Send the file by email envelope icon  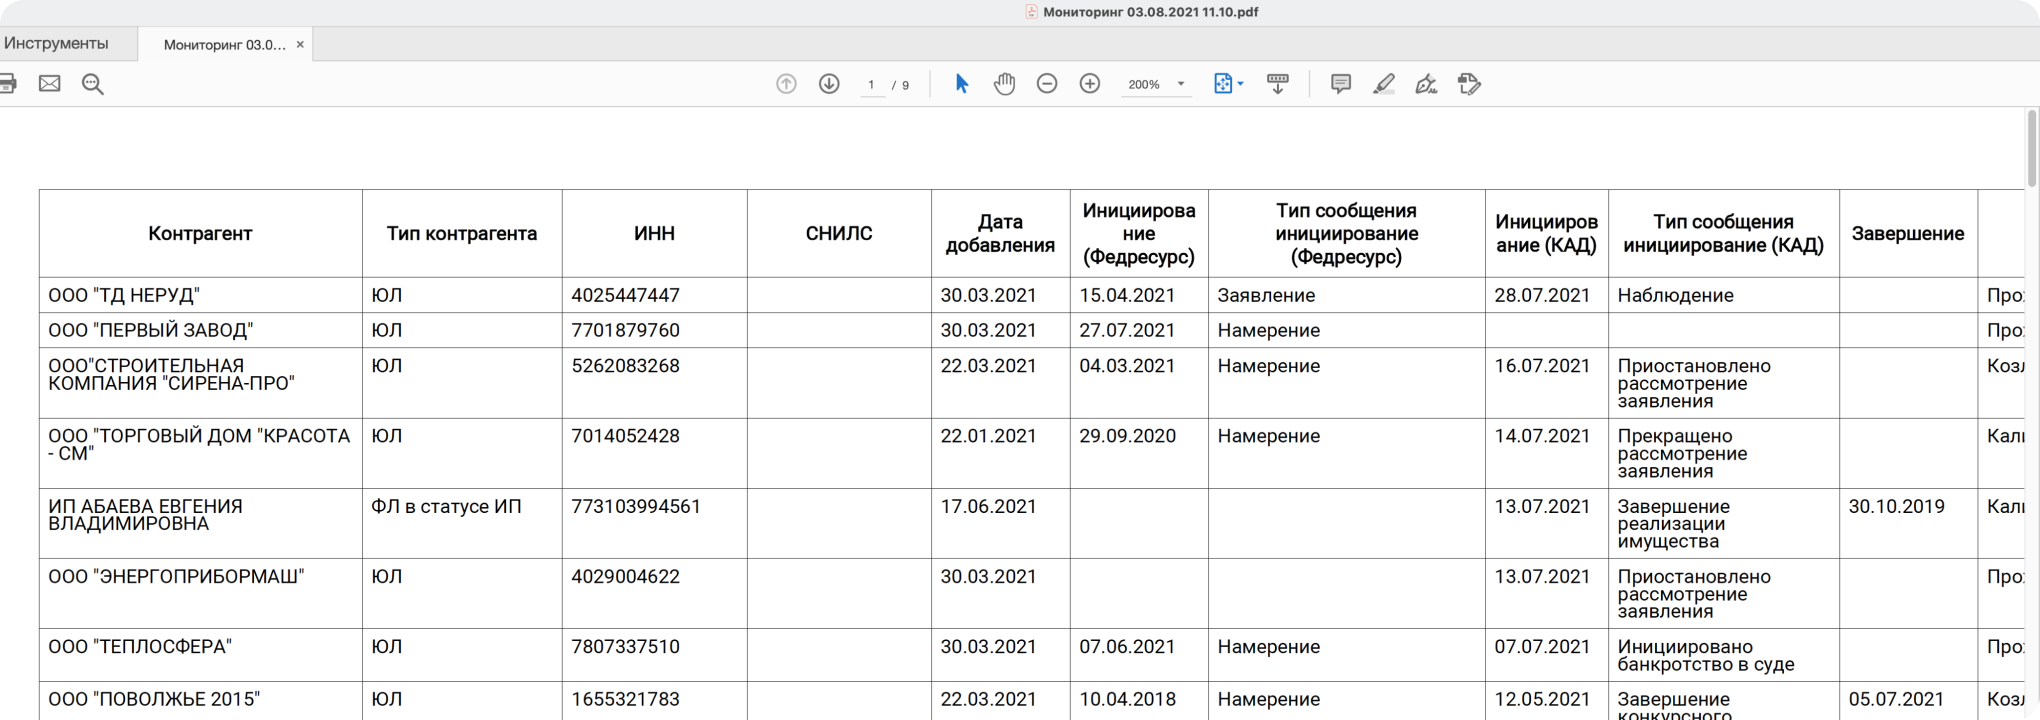49,84
